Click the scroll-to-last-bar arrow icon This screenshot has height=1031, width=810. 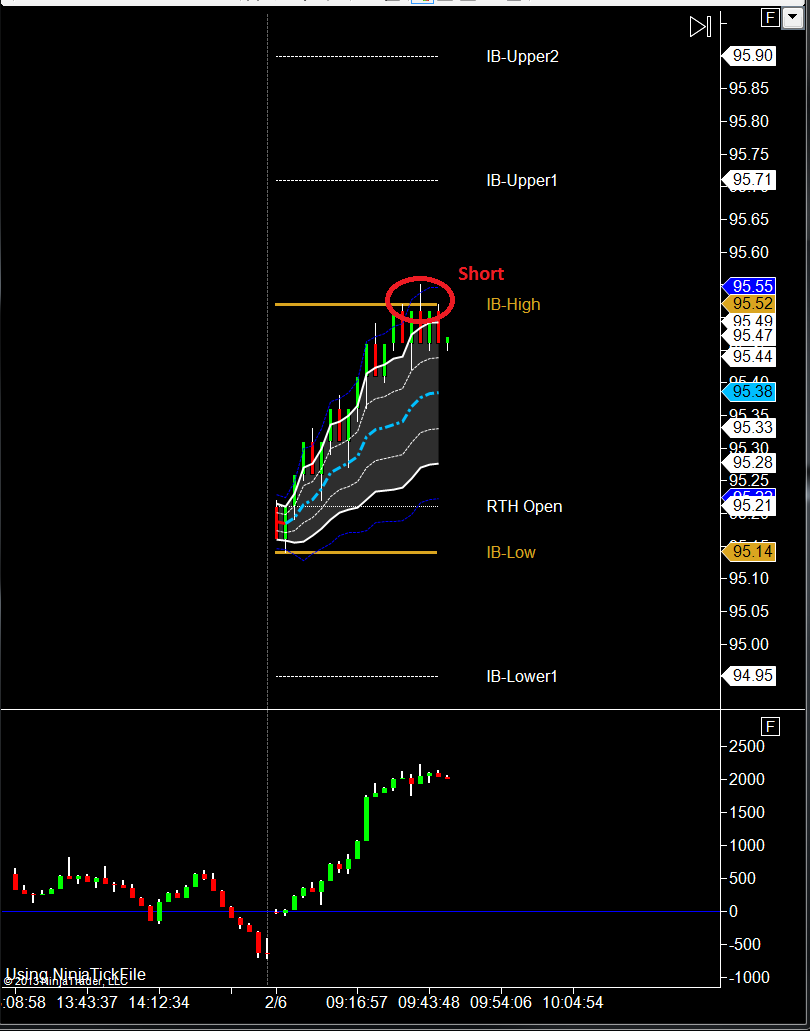(700, 26)
